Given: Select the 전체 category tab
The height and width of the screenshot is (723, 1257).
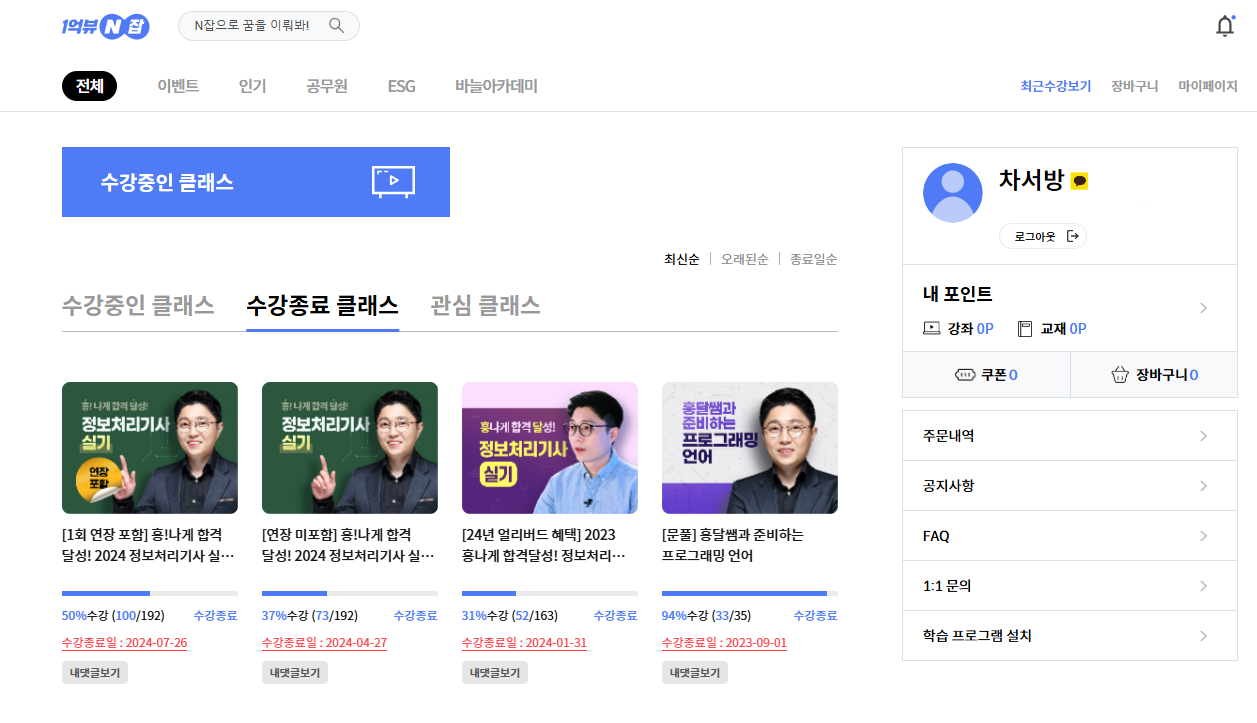Looking at the screenshot, I should tap(89, 86).
